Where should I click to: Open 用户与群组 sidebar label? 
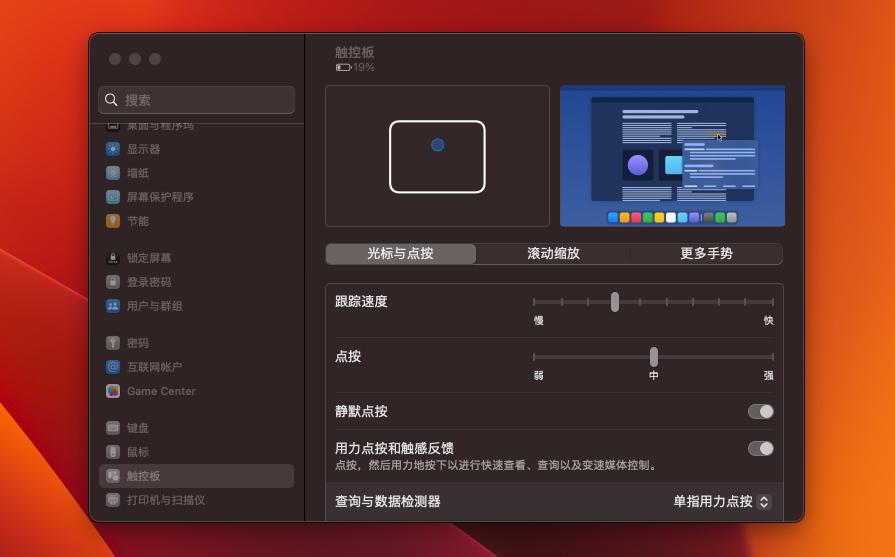(155, 306)
